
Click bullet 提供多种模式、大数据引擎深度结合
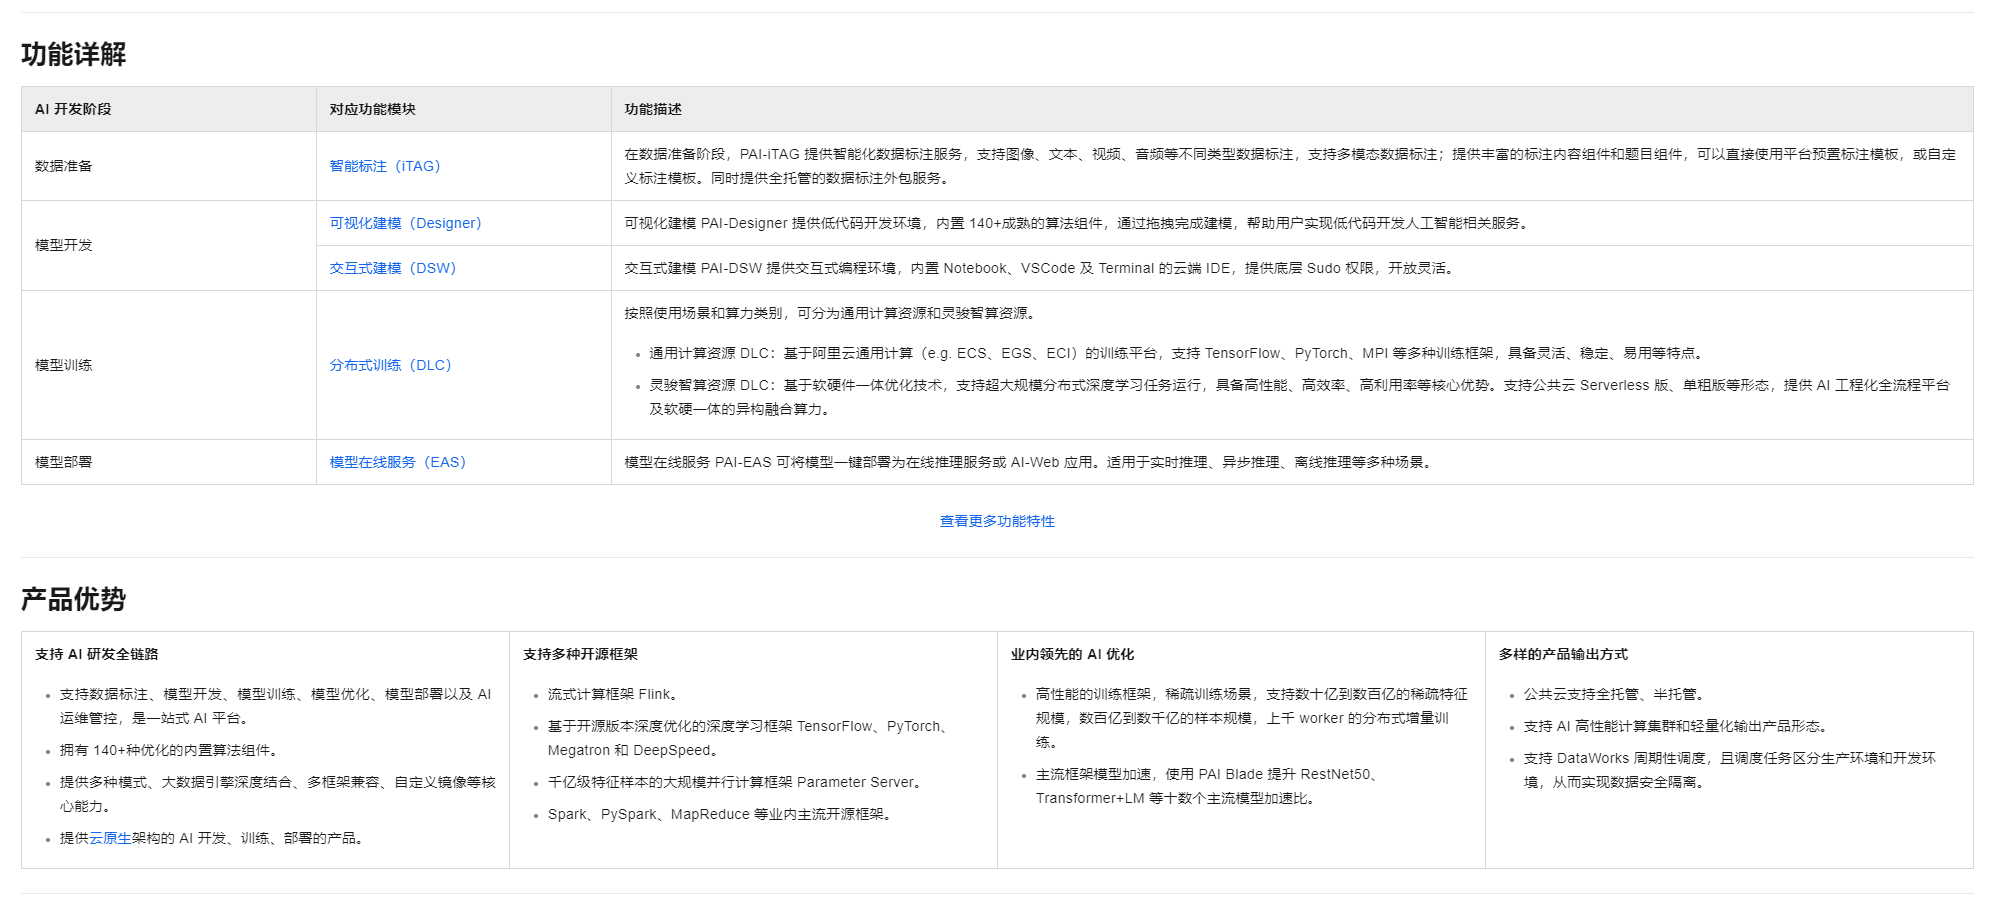tap(277, 794)
